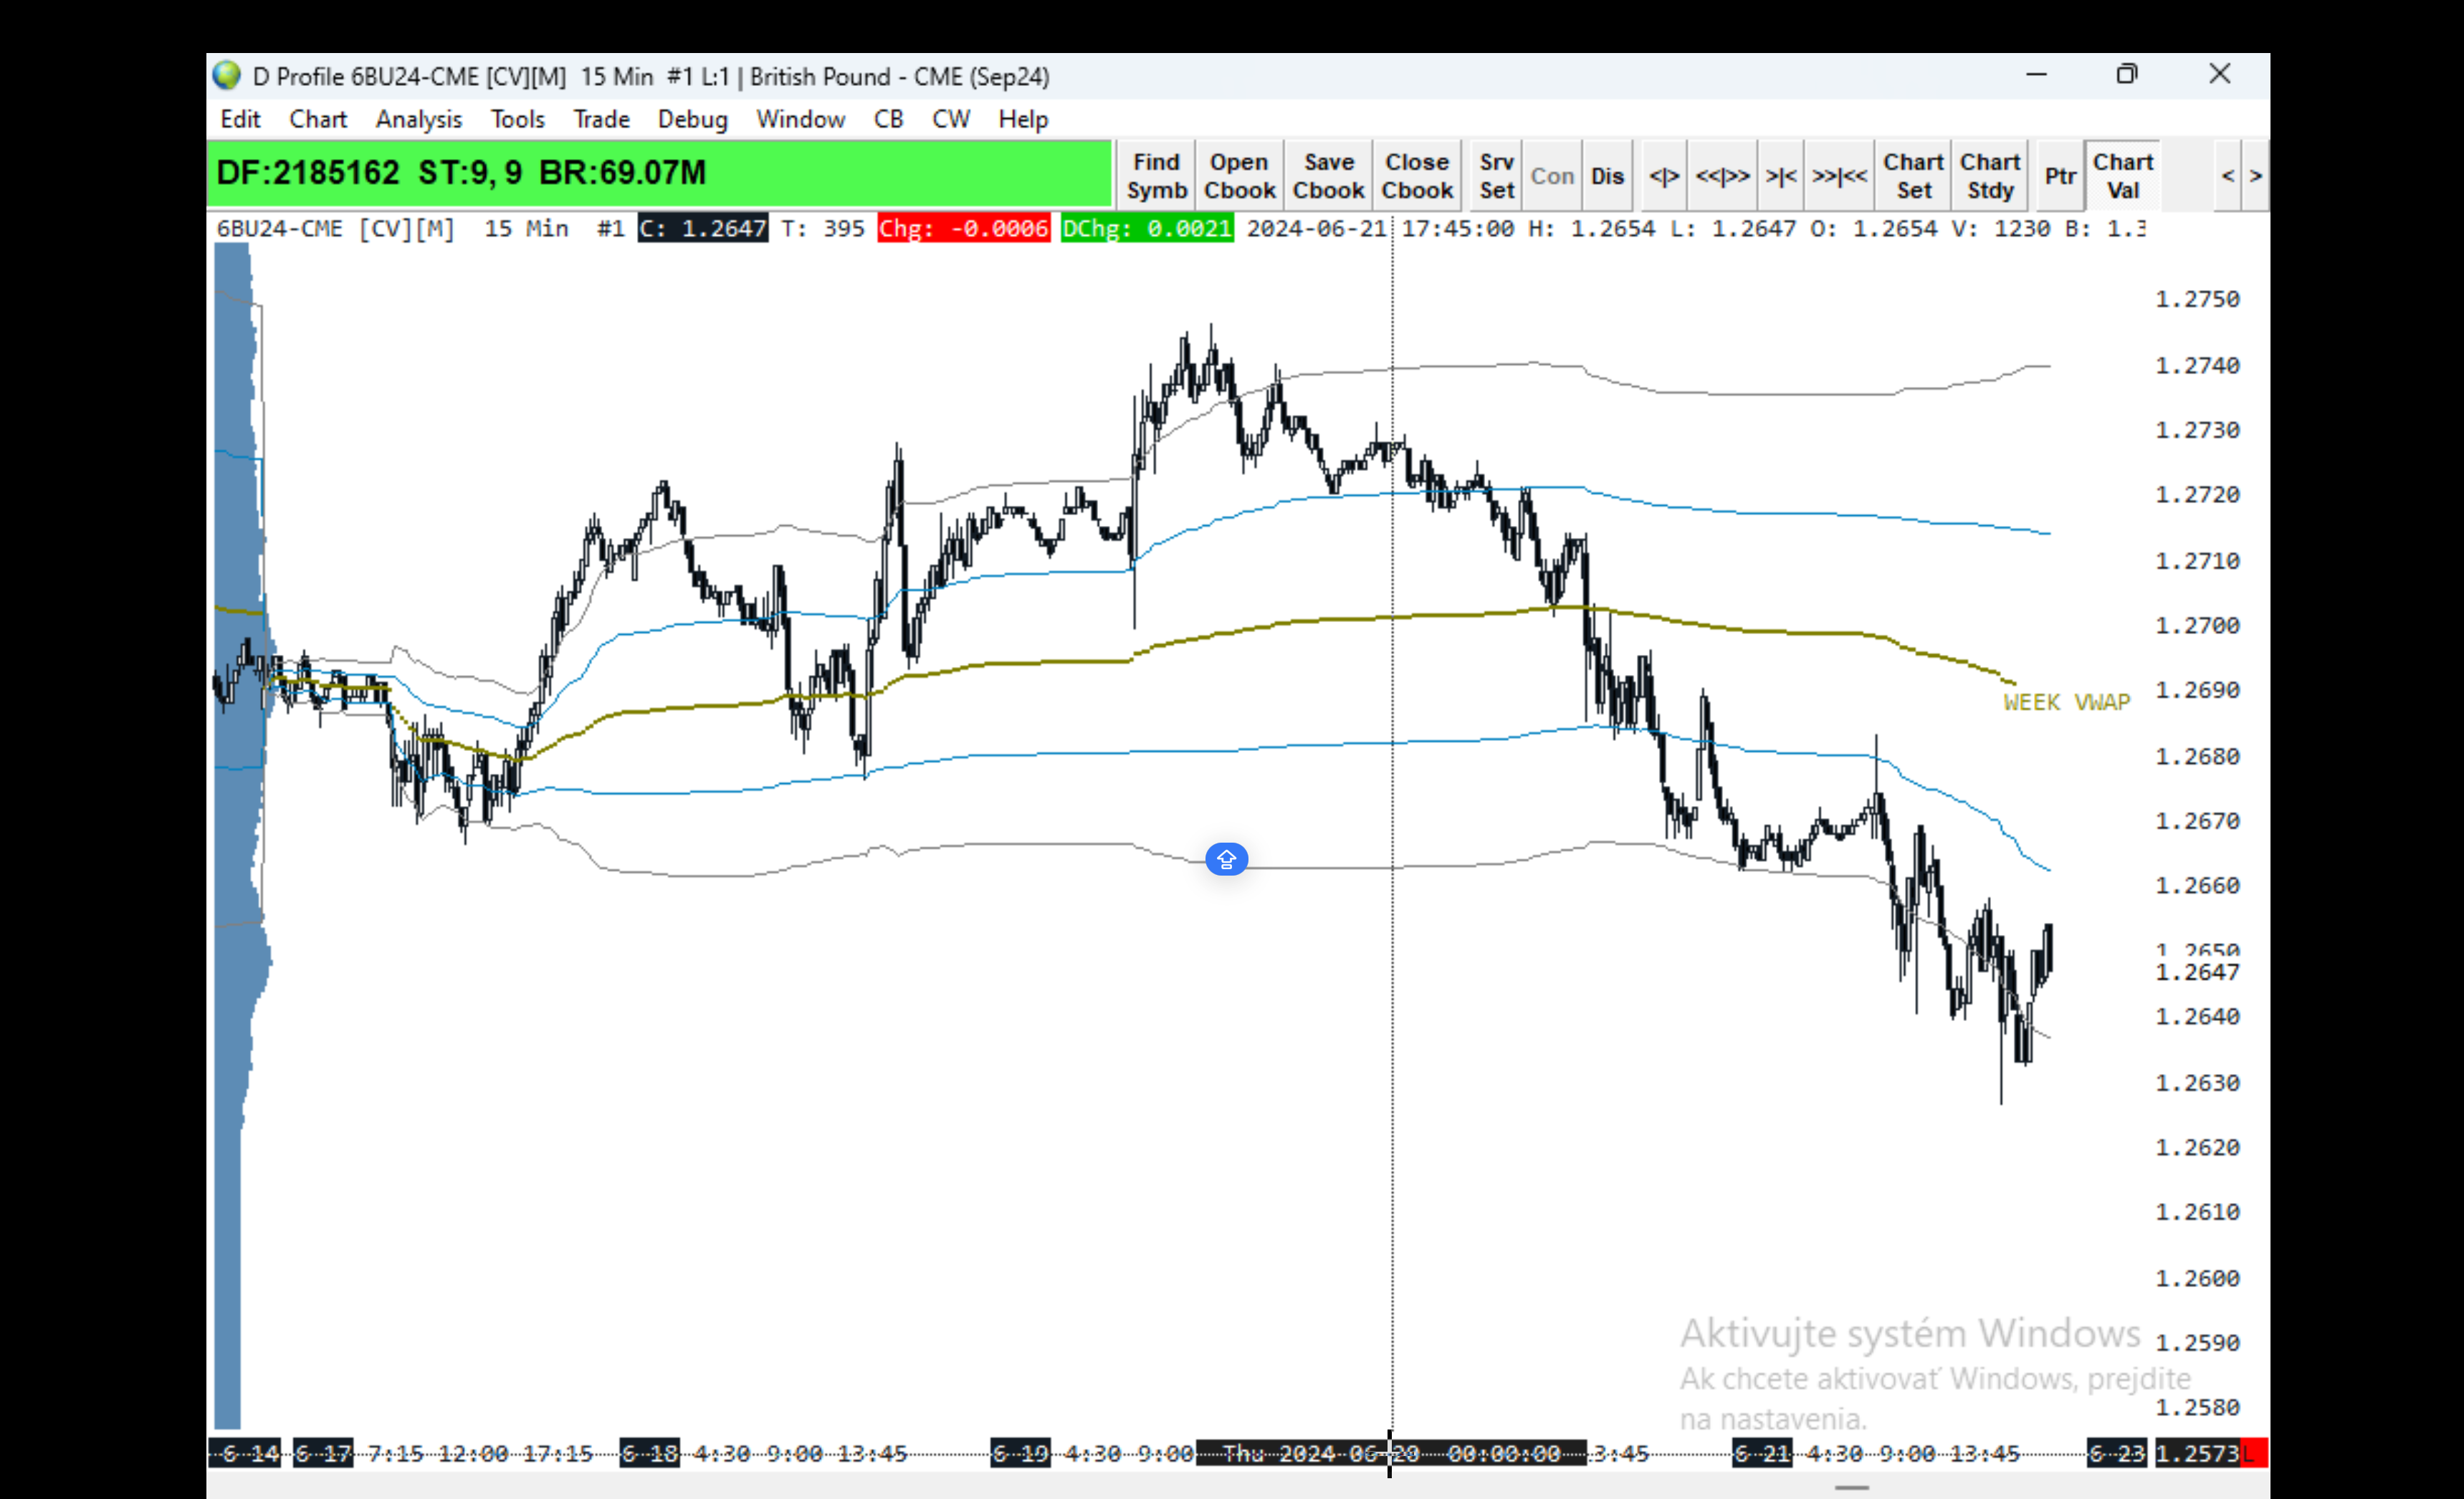
Task: Click the Open Cbook toolbar button
Action: tap(1239, 176)
